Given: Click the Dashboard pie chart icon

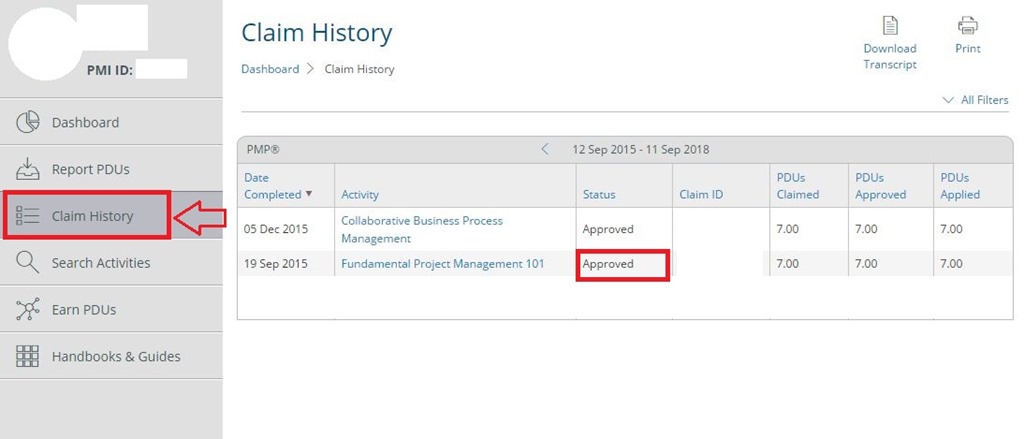Looking at the screenshot, I should (27, 122).
